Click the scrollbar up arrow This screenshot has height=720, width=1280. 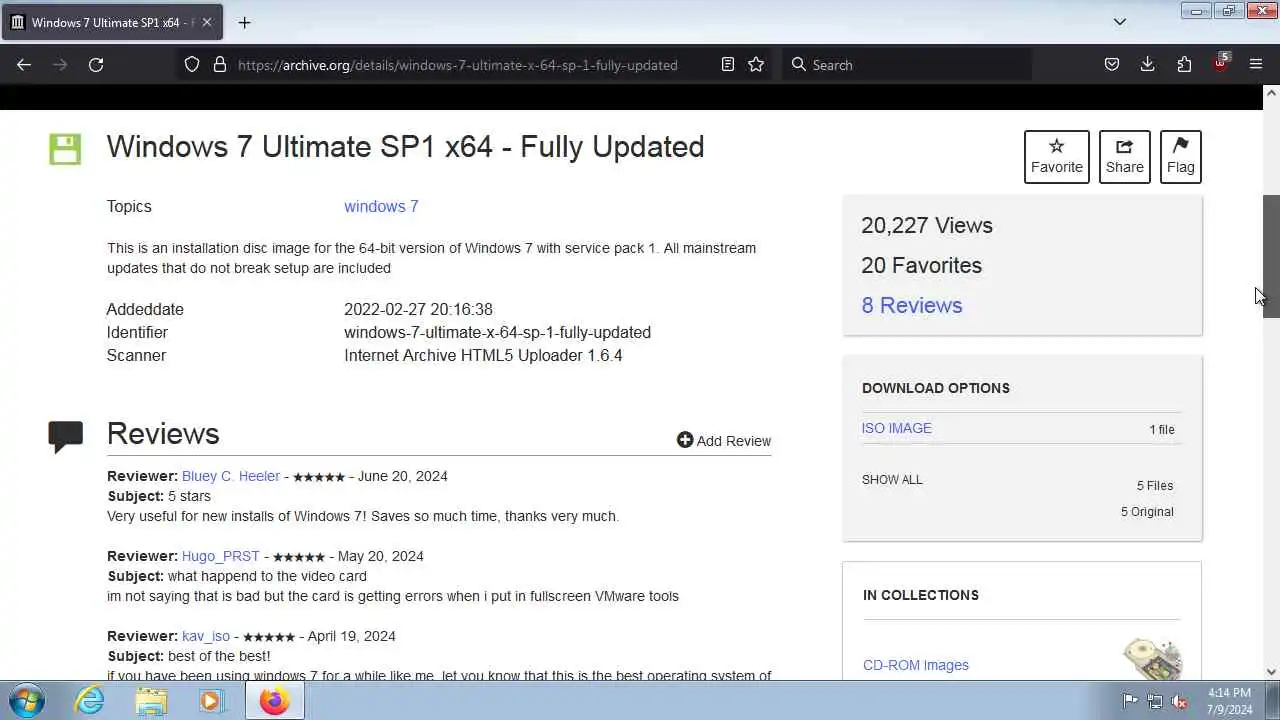point(1271,93)
